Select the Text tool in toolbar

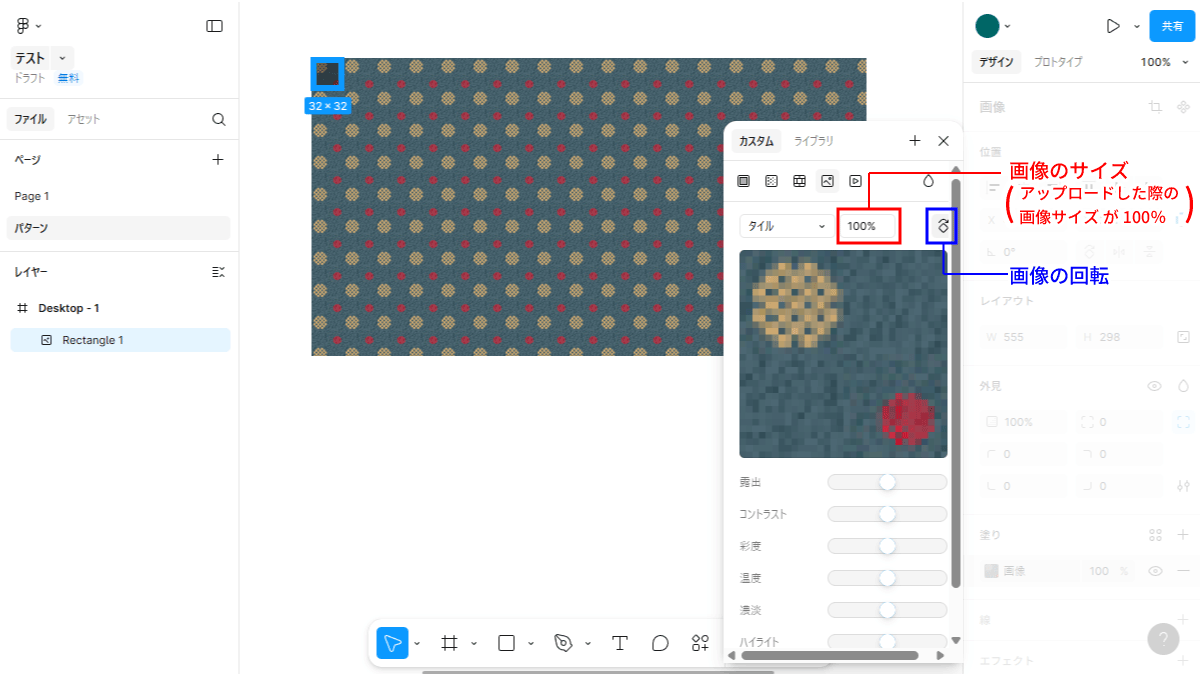pyautogui.click(x=619, y=643)
